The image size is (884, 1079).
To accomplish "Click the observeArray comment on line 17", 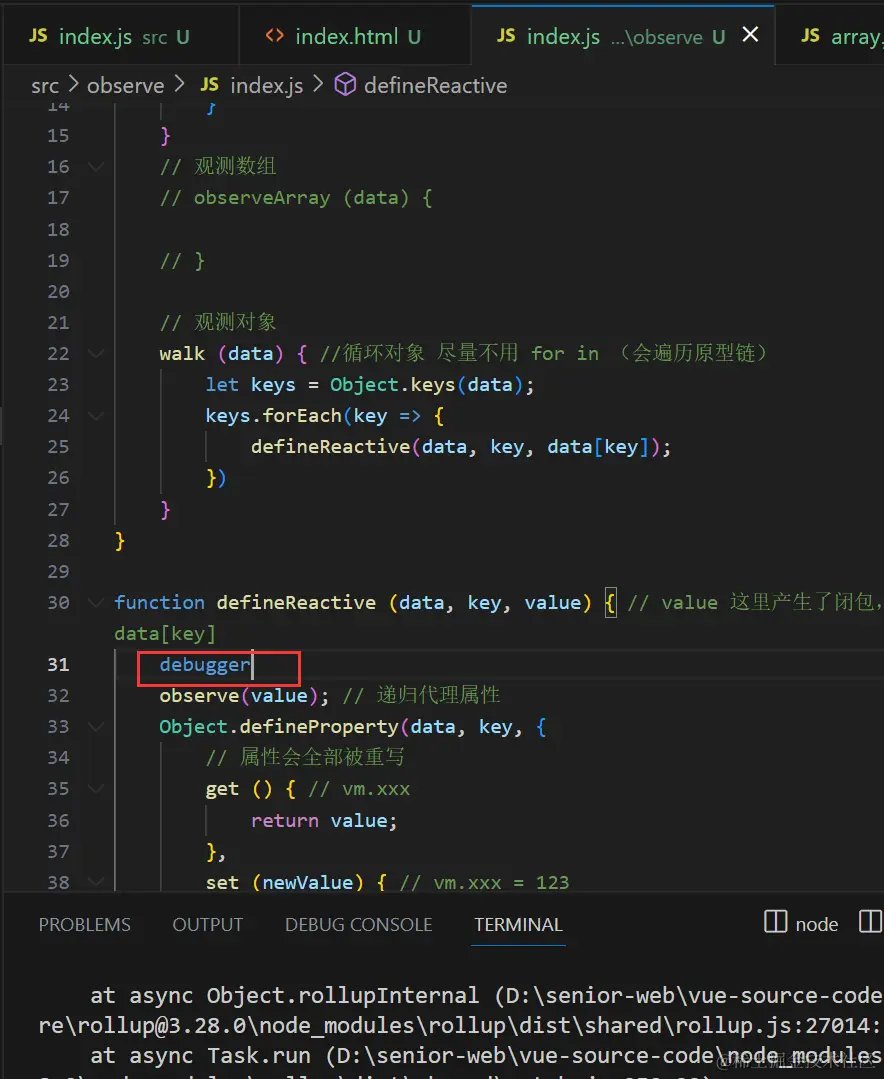I will (296, 198).
